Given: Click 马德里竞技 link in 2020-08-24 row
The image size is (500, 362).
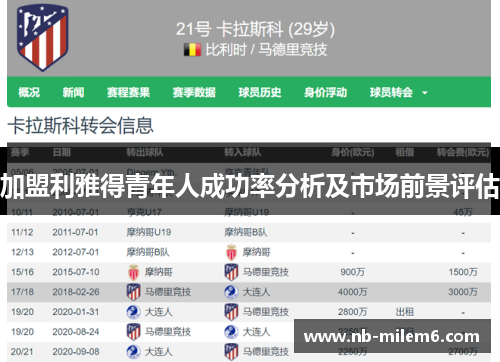Looking at the screenshot, I should click(168, 332).
